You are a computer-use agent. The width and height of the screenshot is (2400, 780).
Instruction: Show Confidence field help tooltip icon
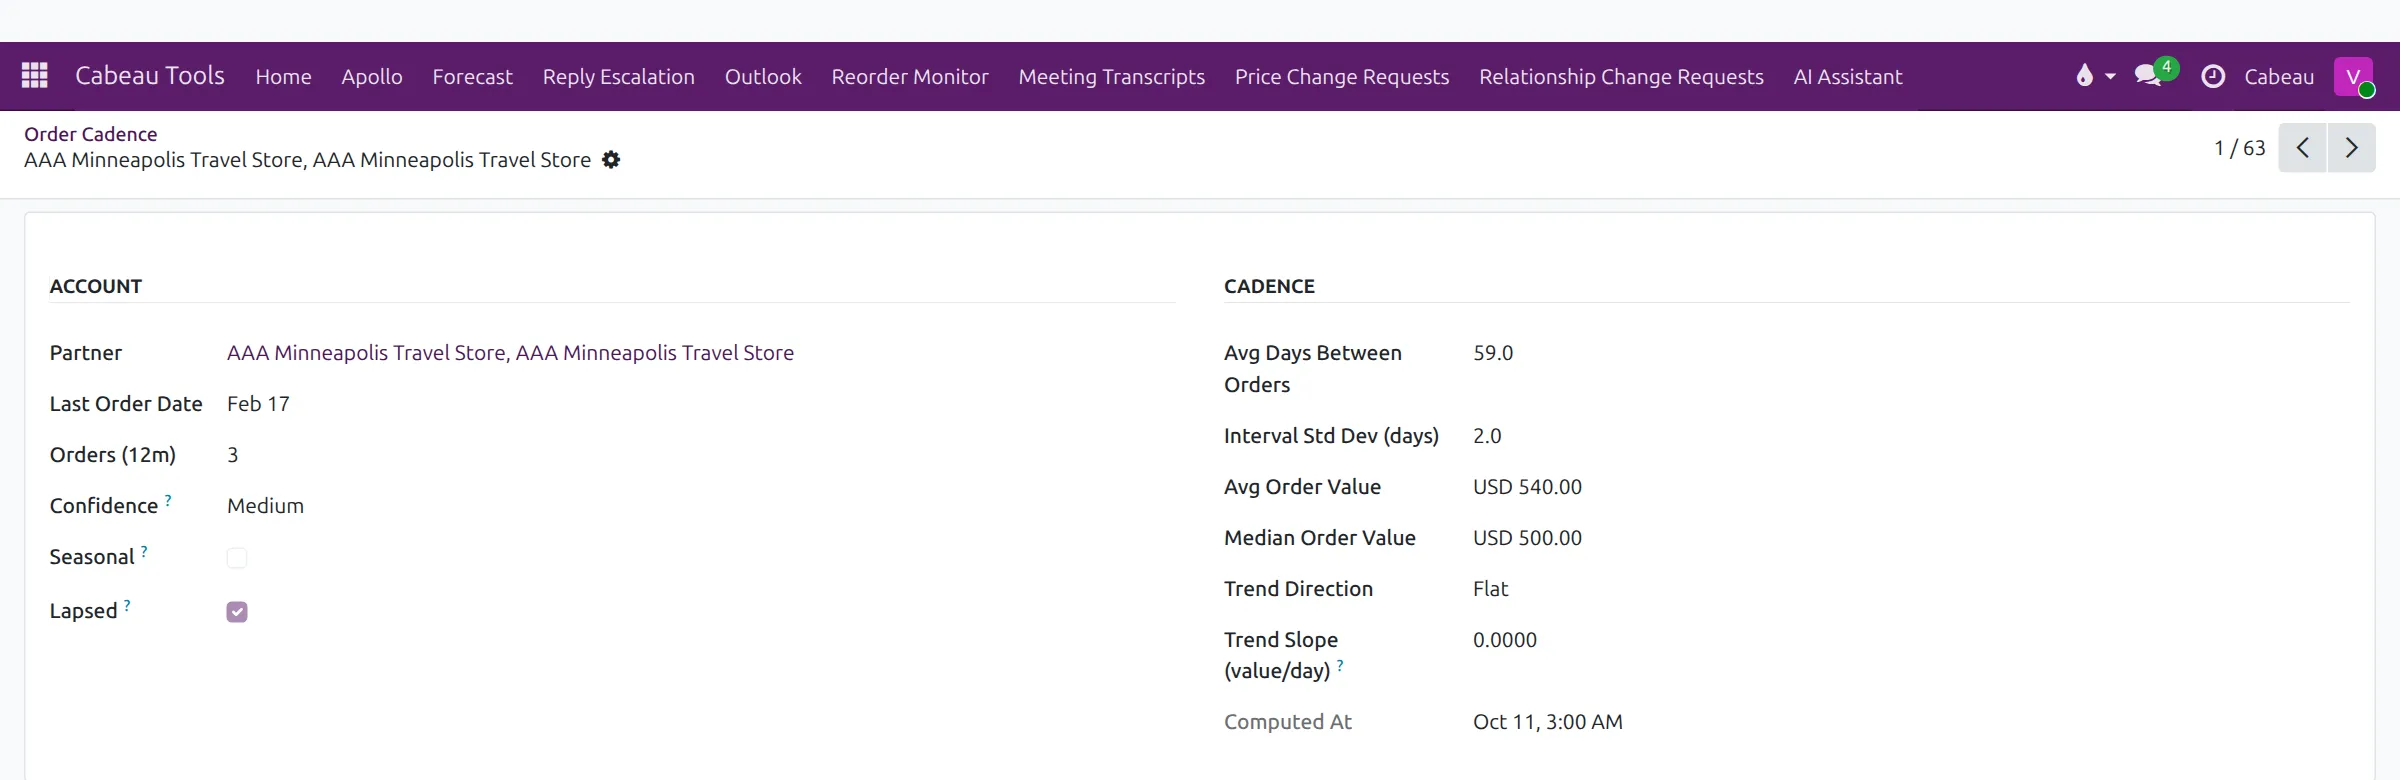(168, 499)
